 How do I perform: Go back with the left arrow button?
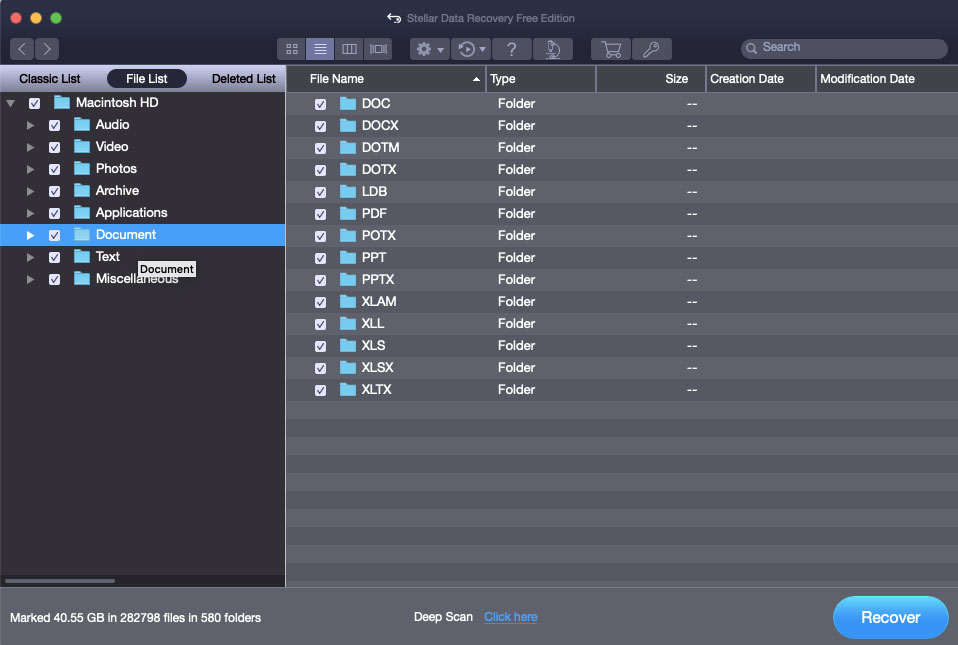(x=22, y=49)
